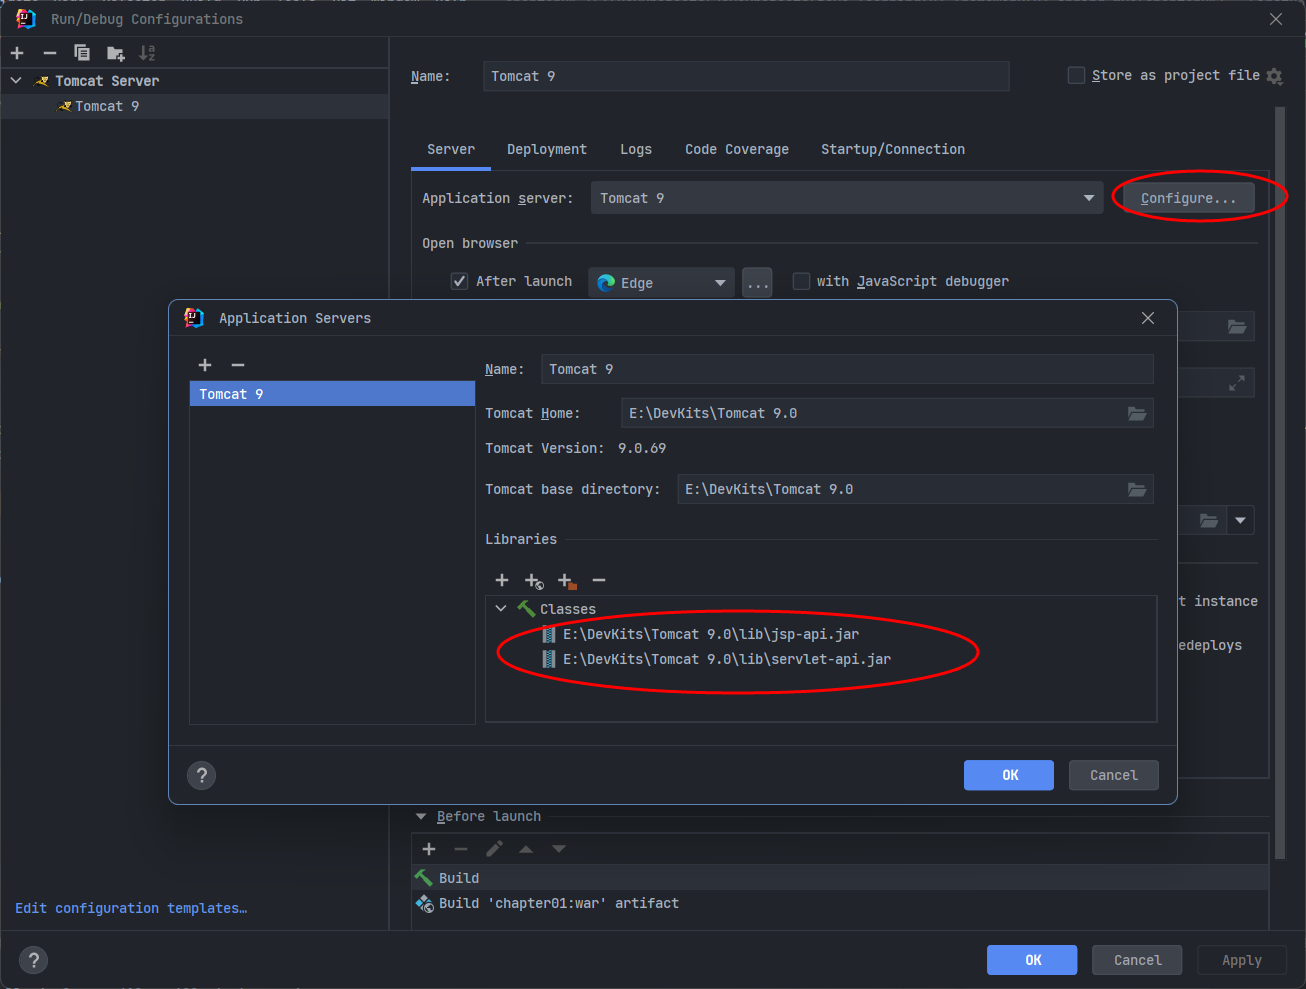Move Before launch task up

[526, 849]
